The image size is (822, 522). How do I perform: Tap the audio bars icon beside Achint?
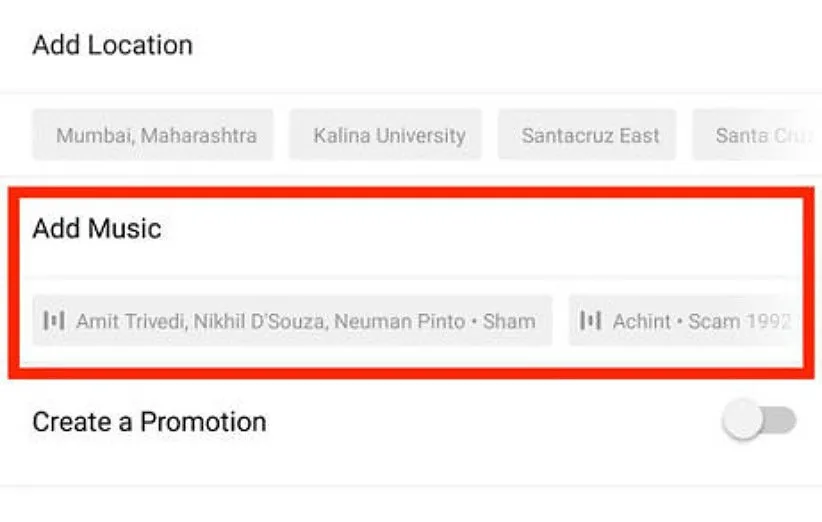[591, 321]
